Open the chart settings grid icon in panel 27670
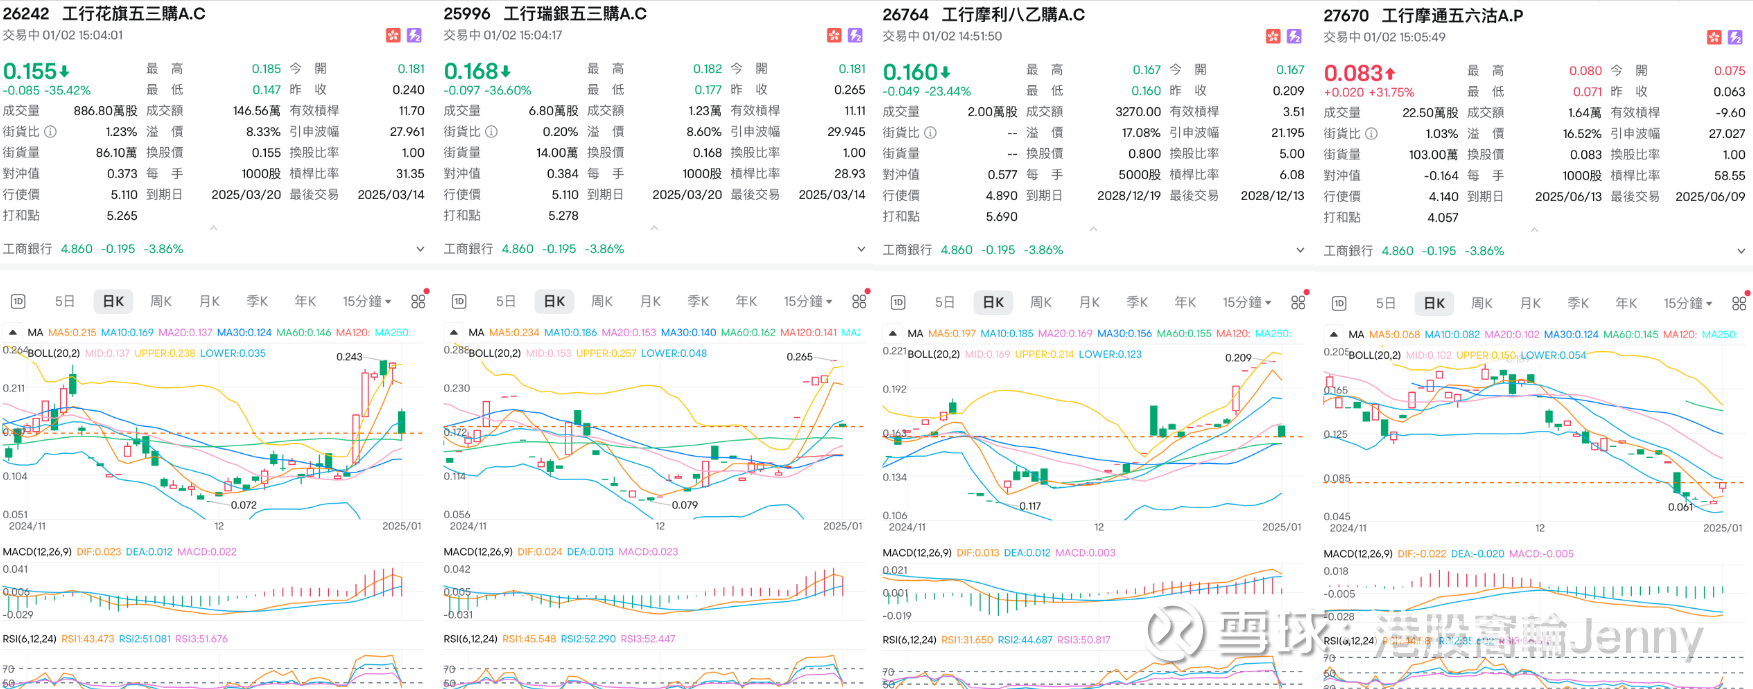Image resolution: width=1753 pixels, height=689 pixels. click(1739, 303)
